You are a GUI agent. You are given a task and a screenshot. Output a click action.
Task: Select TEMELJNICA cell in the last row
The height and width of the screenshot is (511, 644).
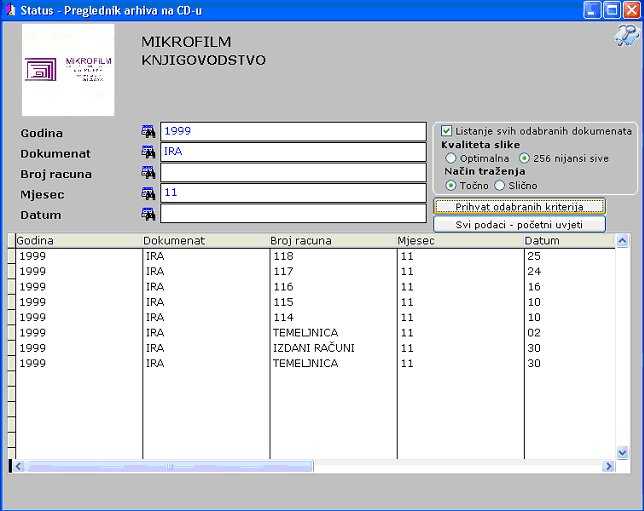[x=334, y=363]
